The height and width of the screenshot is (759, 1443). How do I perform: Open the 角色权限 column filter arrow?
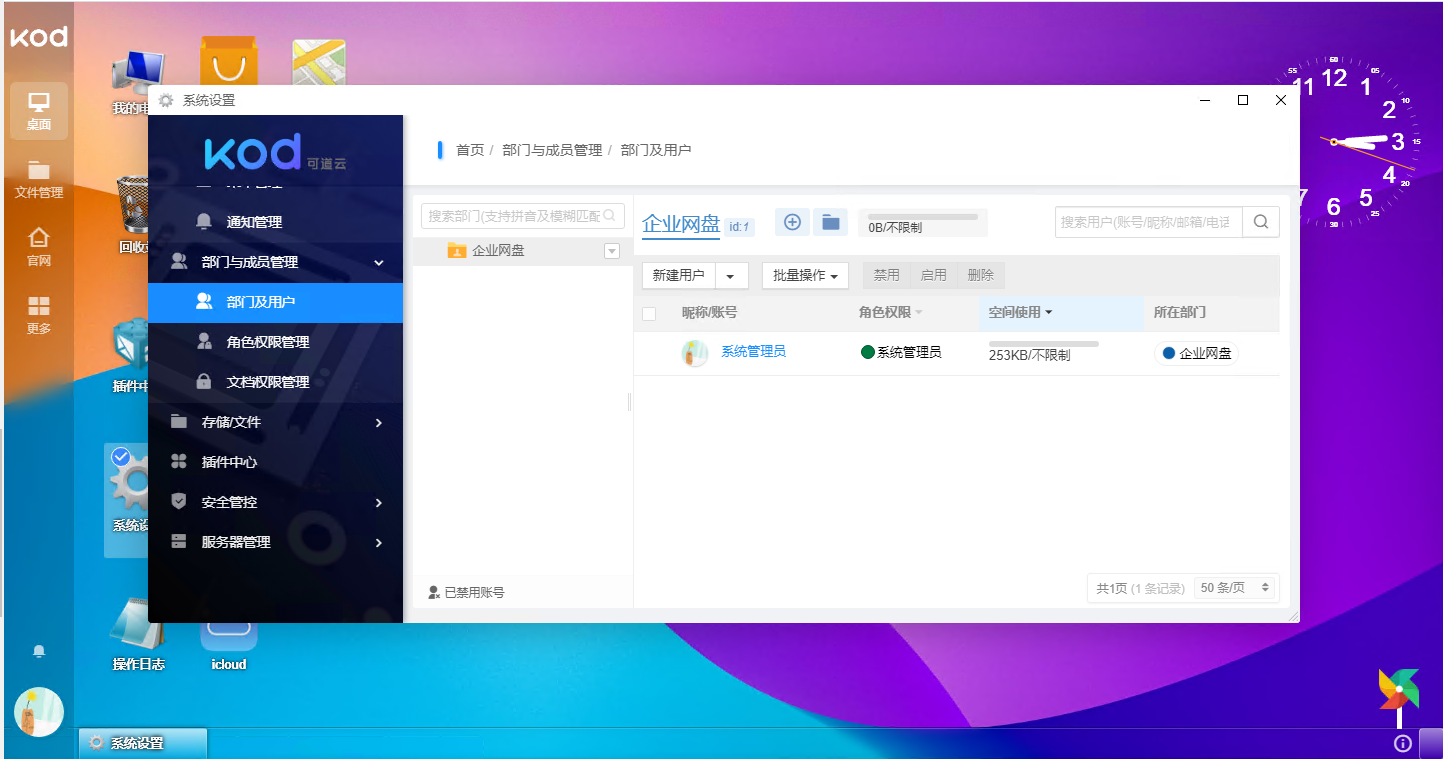[x=919, y=313]
